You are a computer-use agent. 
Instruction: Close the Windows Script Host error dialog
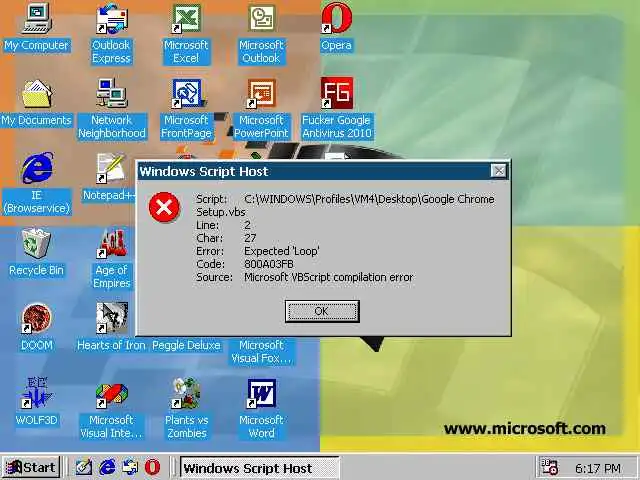click(x=499, y=171)
